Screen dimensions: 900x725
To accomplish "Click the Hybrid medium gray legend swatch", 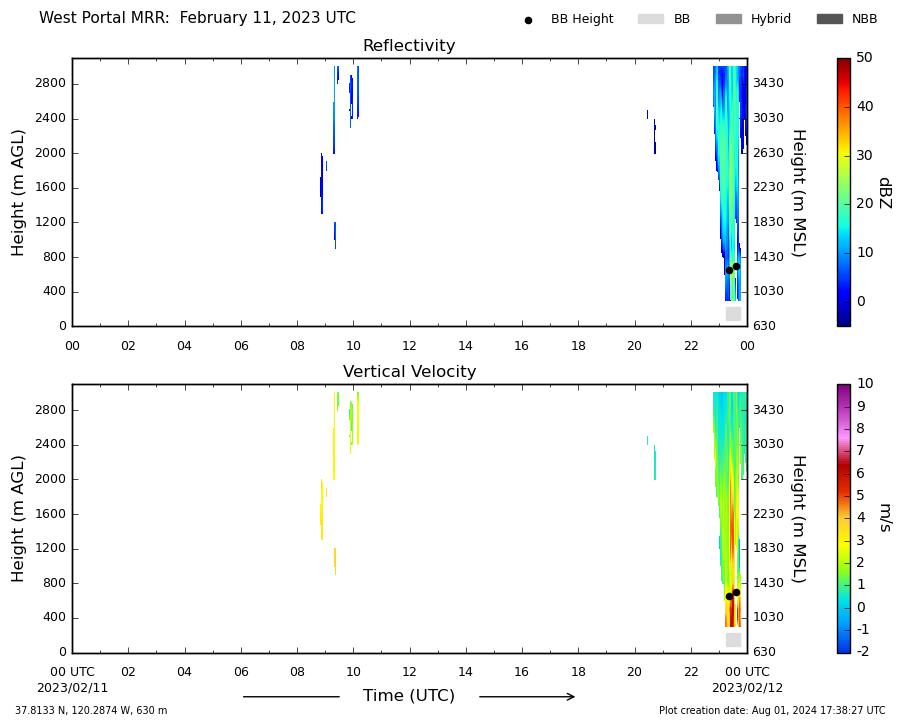I will (x=728, y=19).
